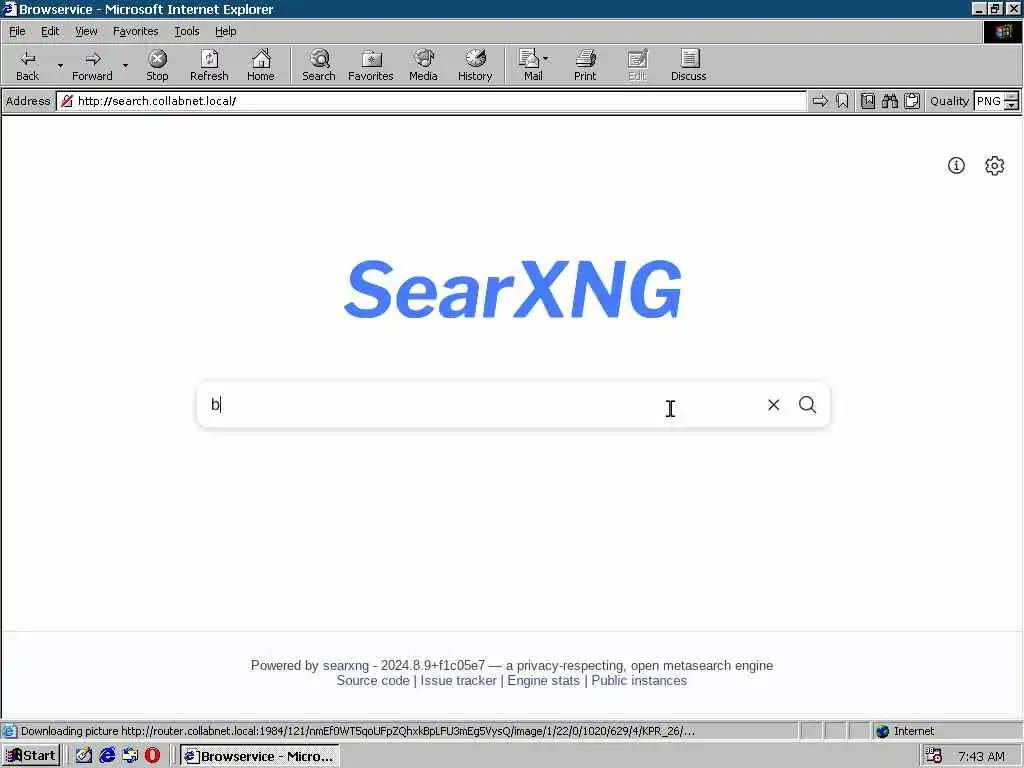Open the Back history dropdown arrow

click(x=60, y=65)
